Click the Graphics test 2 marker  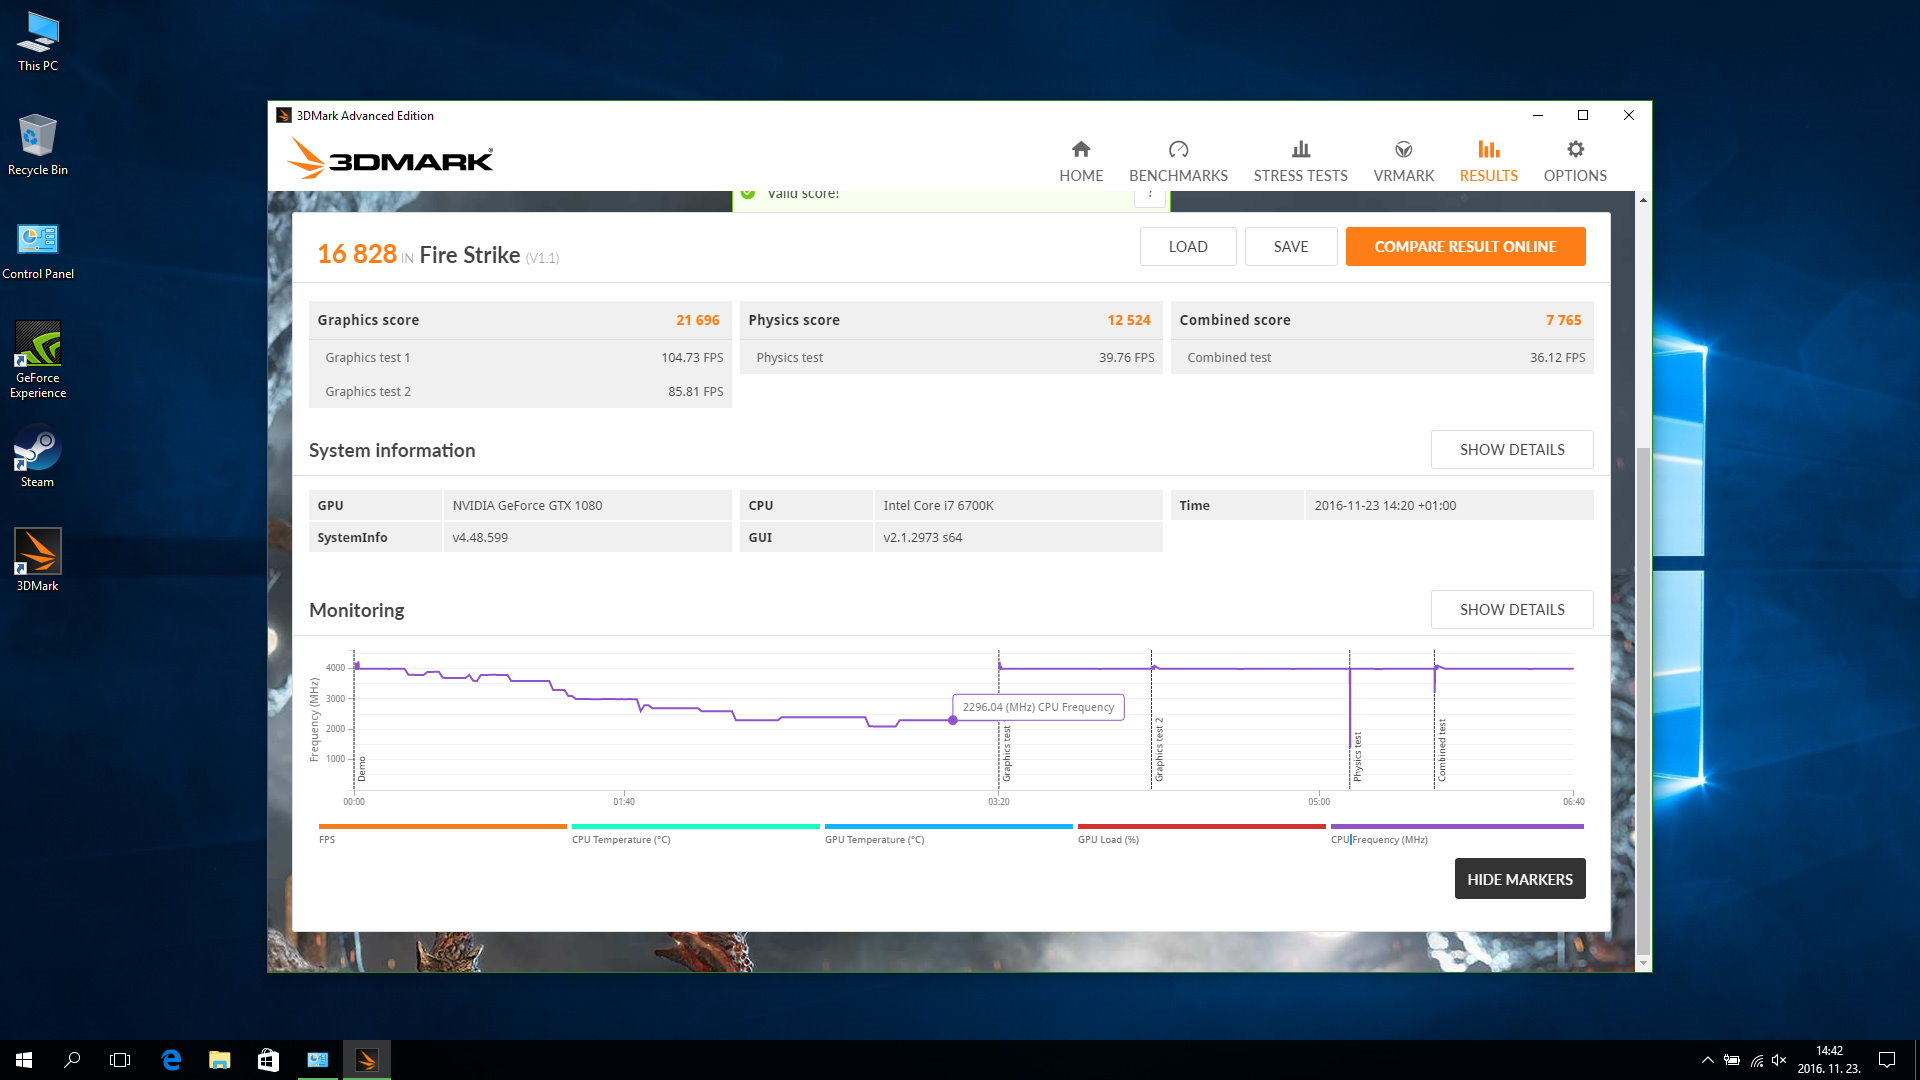[1159, 749]
